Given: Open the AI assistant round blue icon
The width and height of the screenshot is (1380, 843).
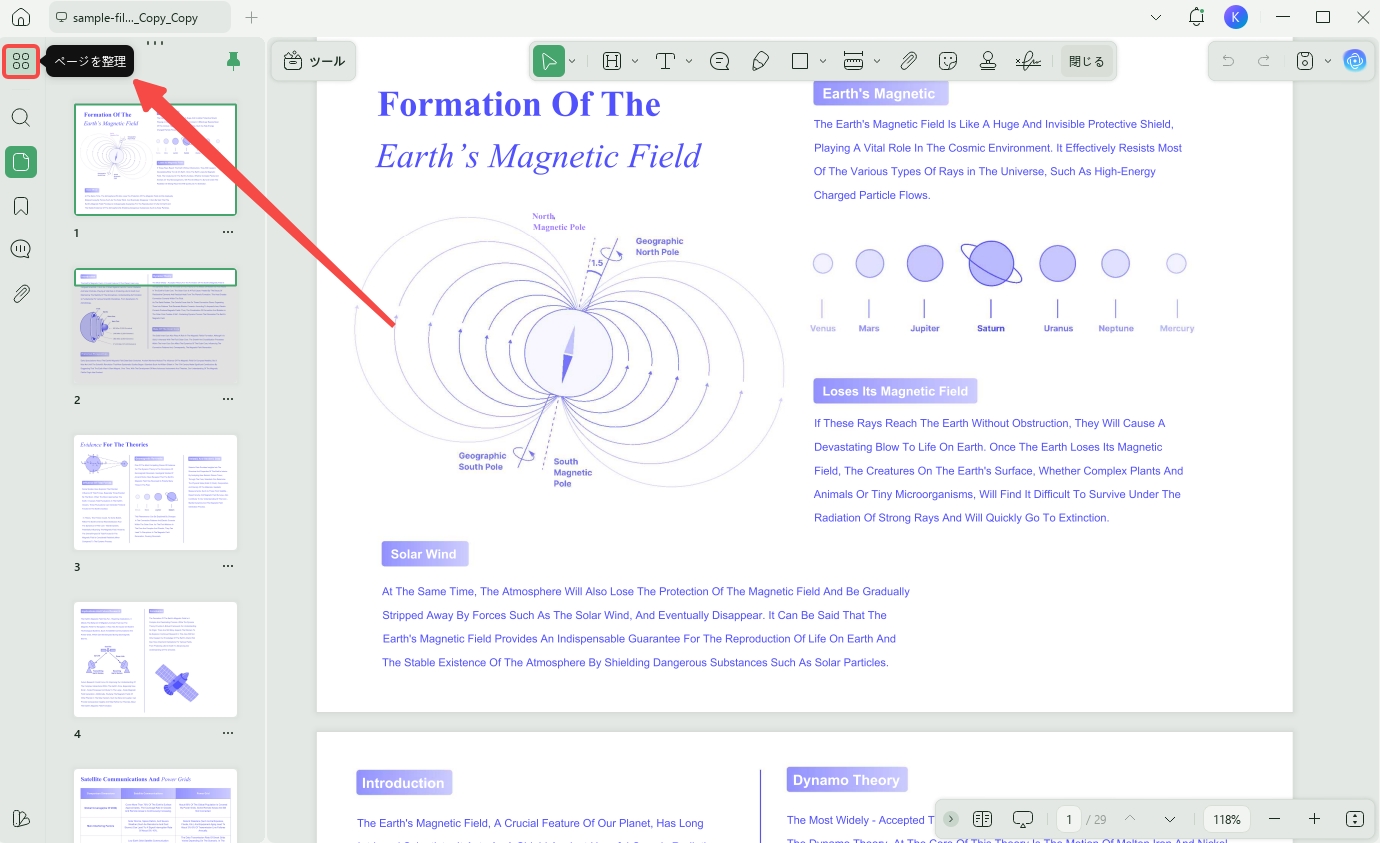Looking at the screenshot, I should [x=1355, y=61].
